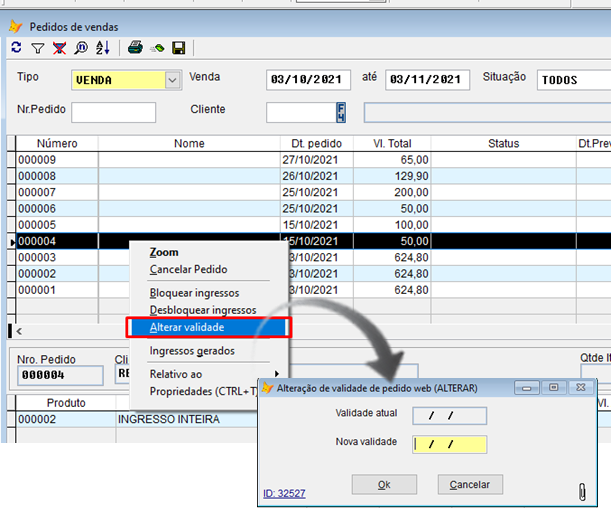Screen dimensions: 612x523
Task: Click the refresh icon in toolbar
Action: tap(16, 47)
